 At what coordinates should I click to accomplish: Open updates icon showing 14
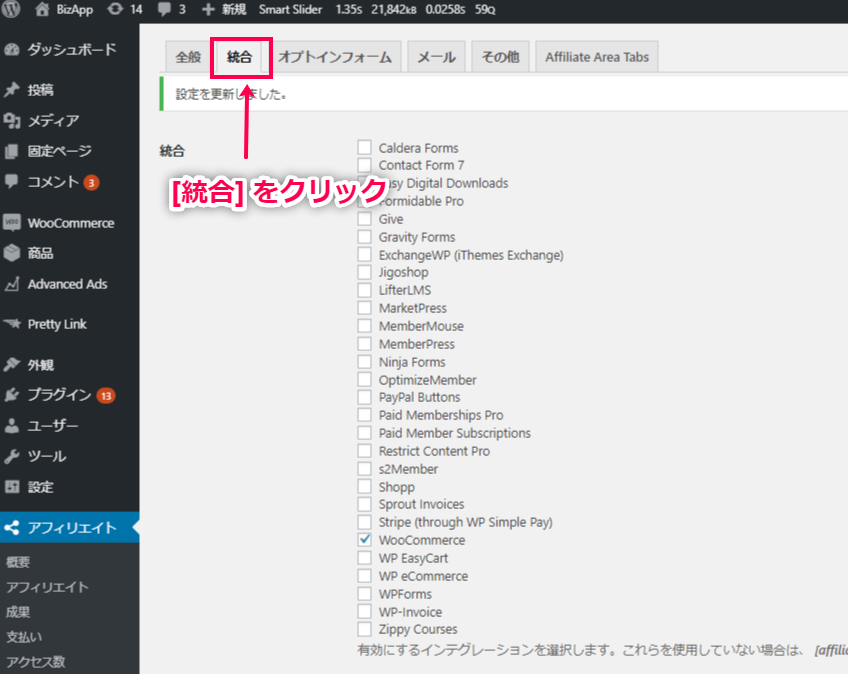[115, 9]
